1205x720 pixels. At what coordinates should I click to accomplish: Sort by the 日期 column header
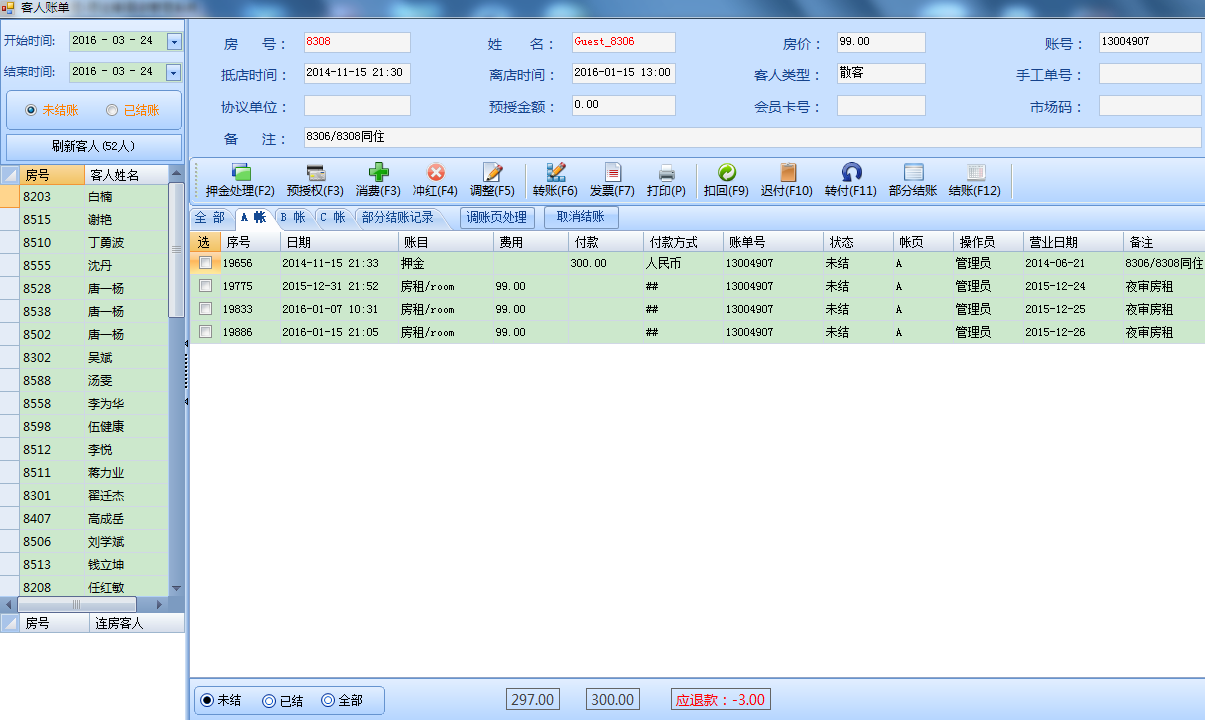pos(339,242)
